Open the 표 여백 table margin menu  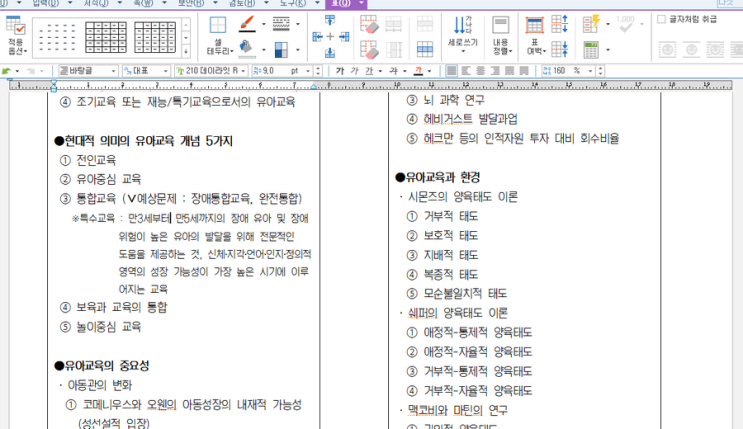pos(535,36)
